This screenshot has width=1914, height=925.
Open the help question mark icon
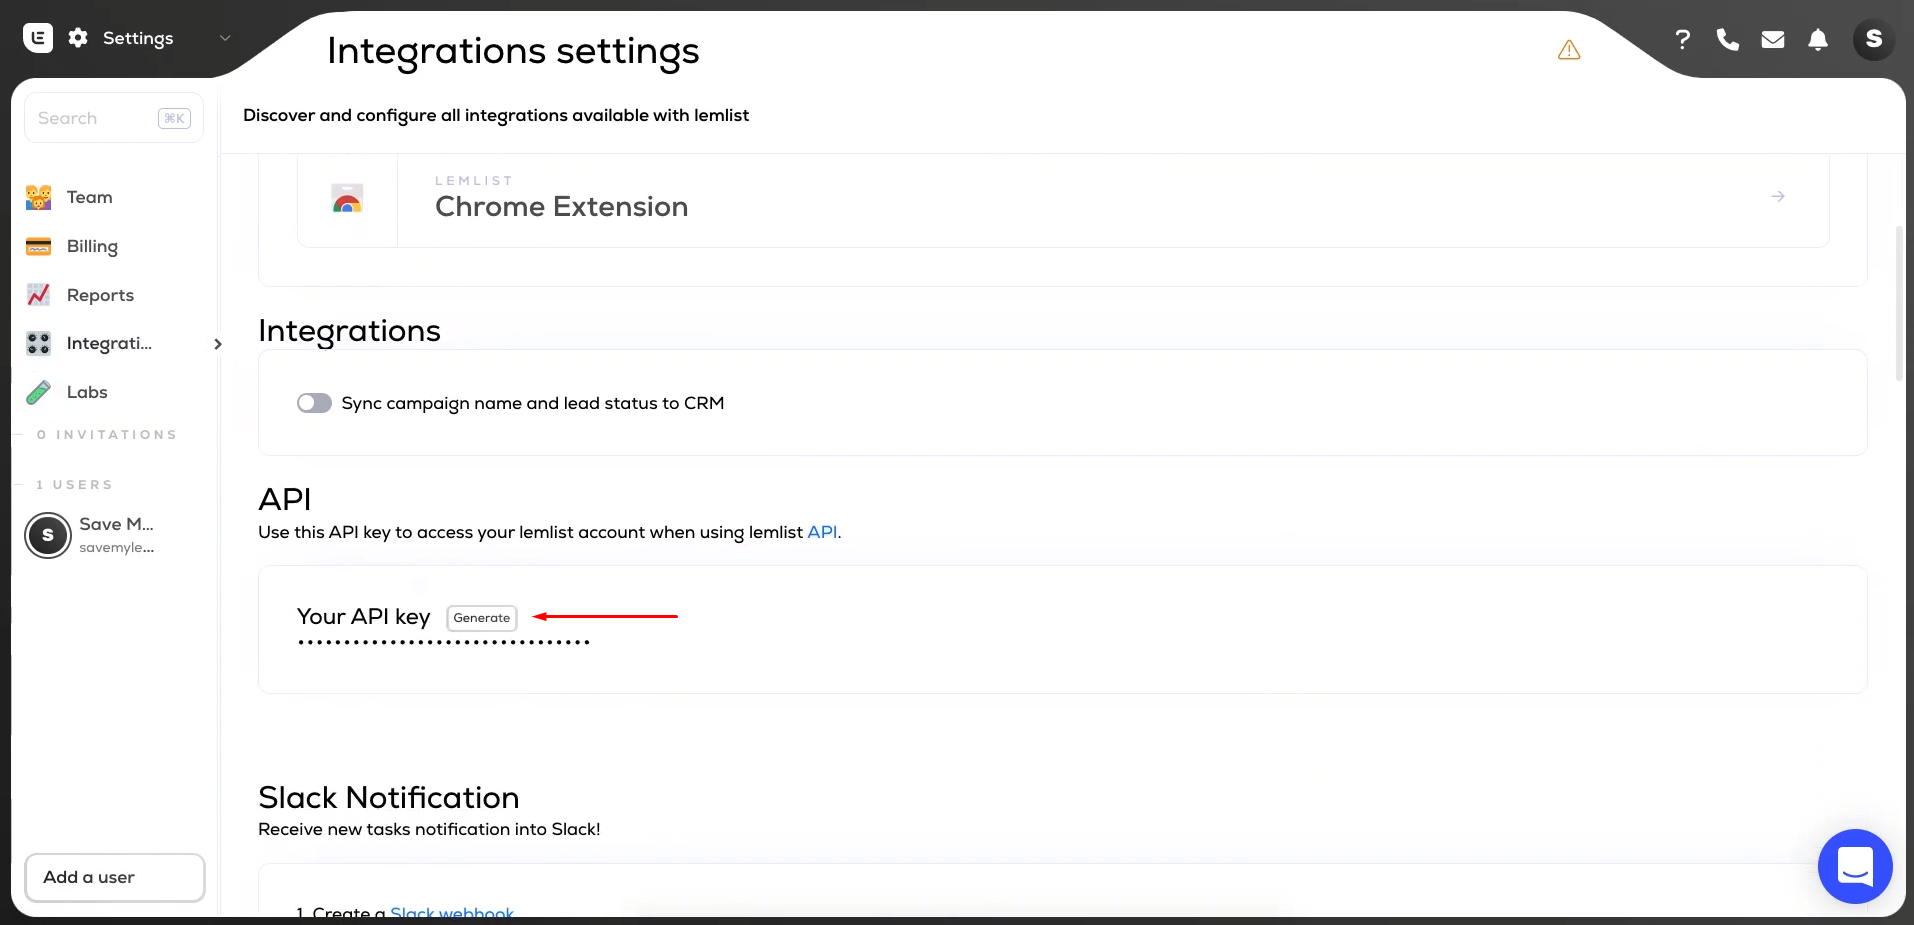pyautogui.click(x=1683, y=39)
